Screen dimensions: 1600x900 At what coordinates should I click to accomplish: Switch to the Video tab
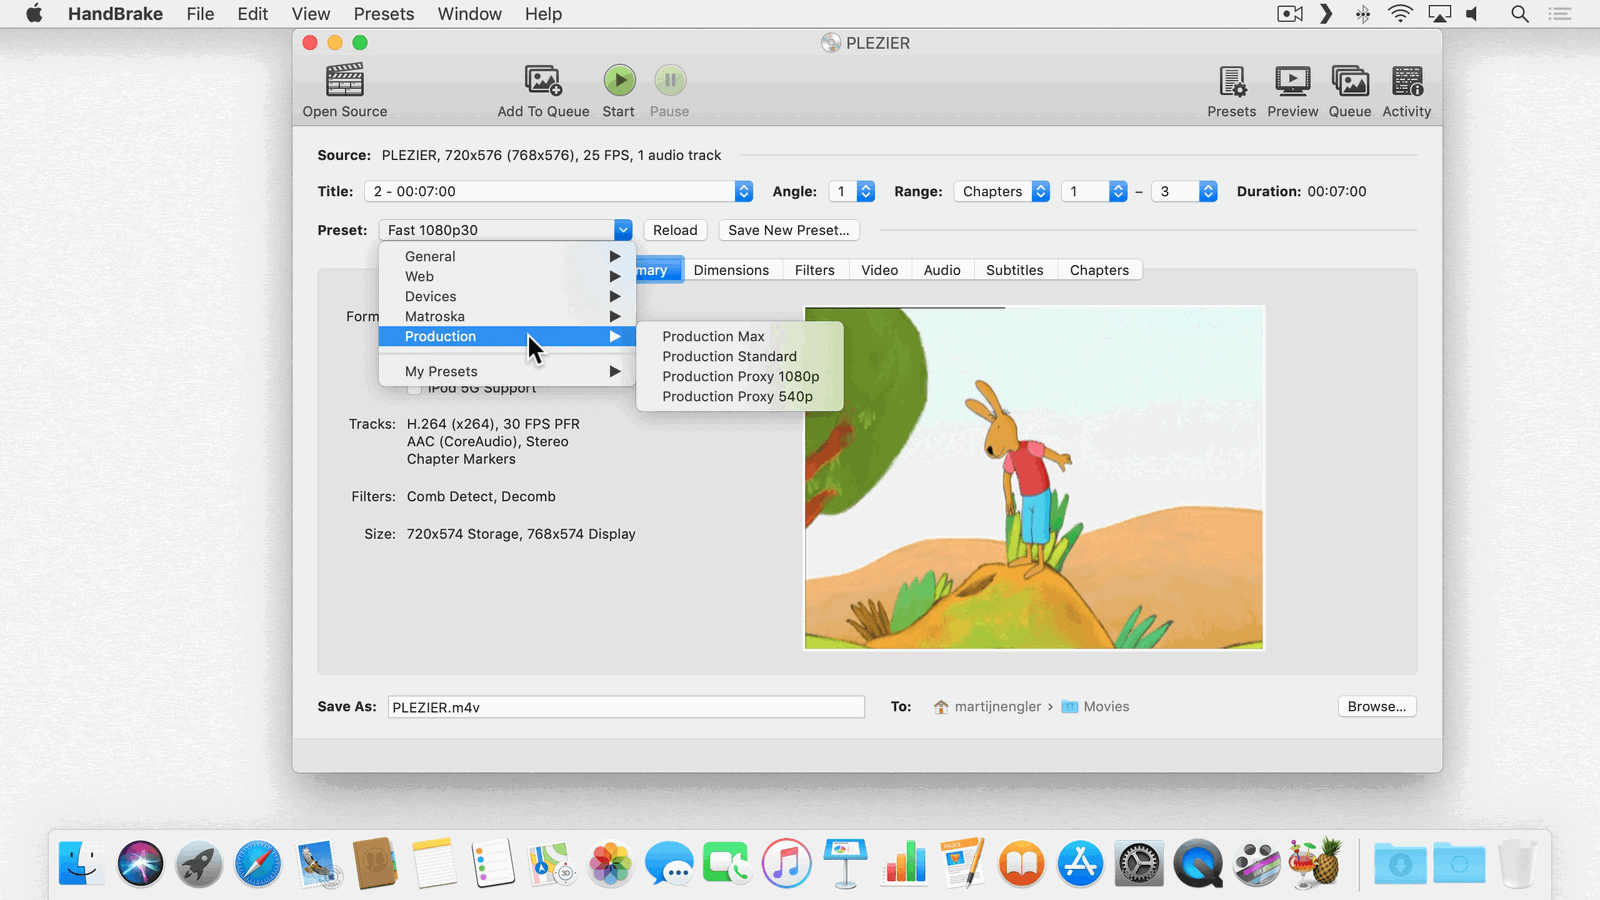880,270
